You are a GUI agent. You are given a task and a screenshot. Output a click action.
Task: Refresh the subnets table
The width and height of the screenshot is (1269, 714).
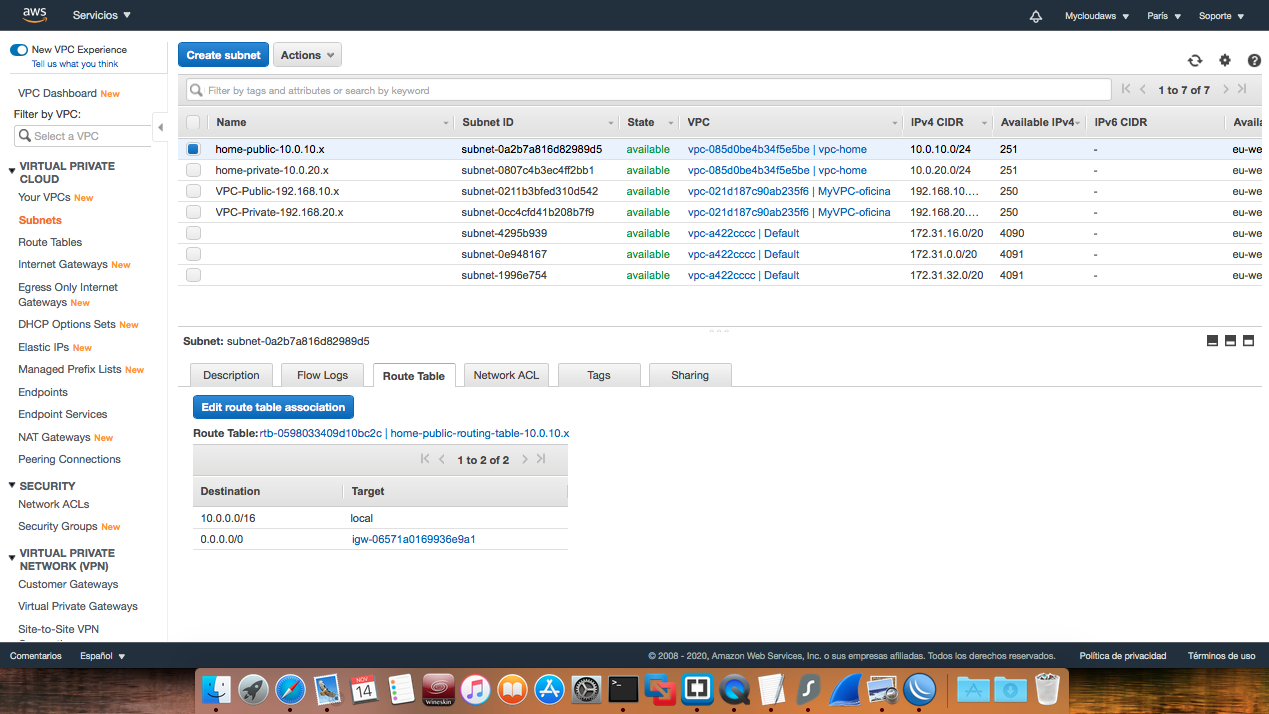point(1195,60)
